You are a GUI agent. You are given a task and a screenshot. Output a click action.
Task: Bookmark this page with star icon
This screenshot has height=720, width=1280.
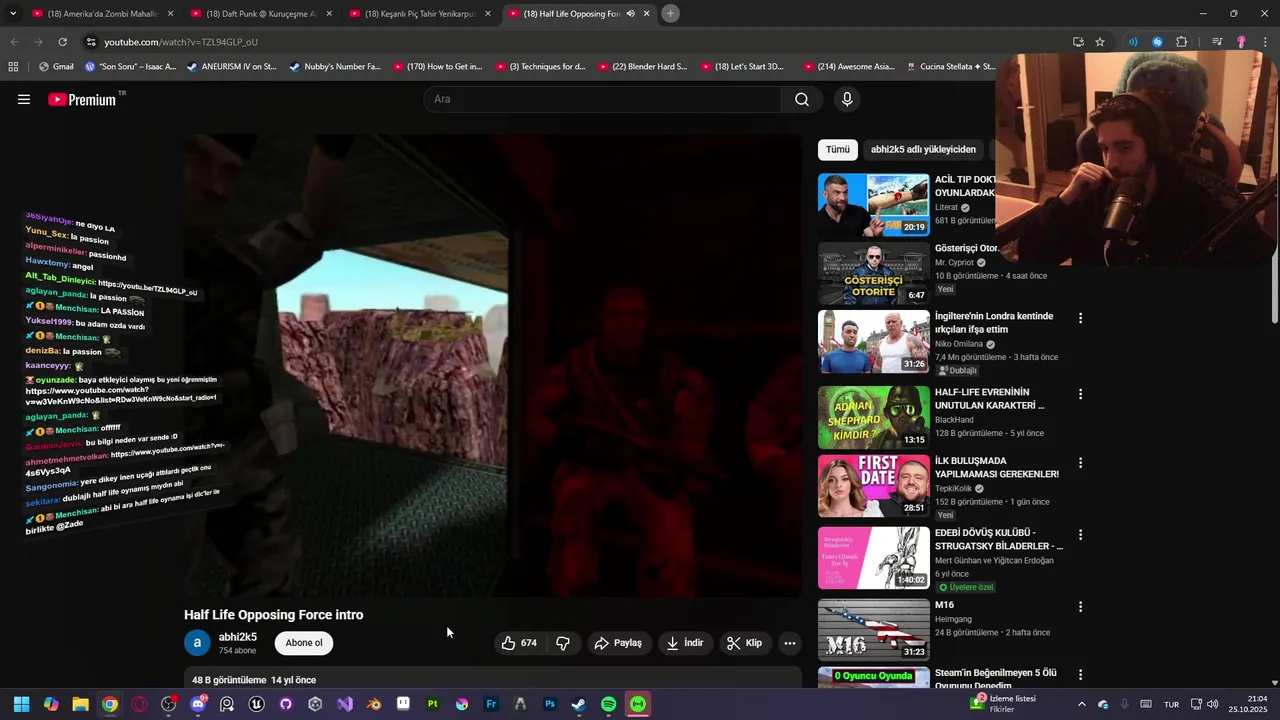1100,42
